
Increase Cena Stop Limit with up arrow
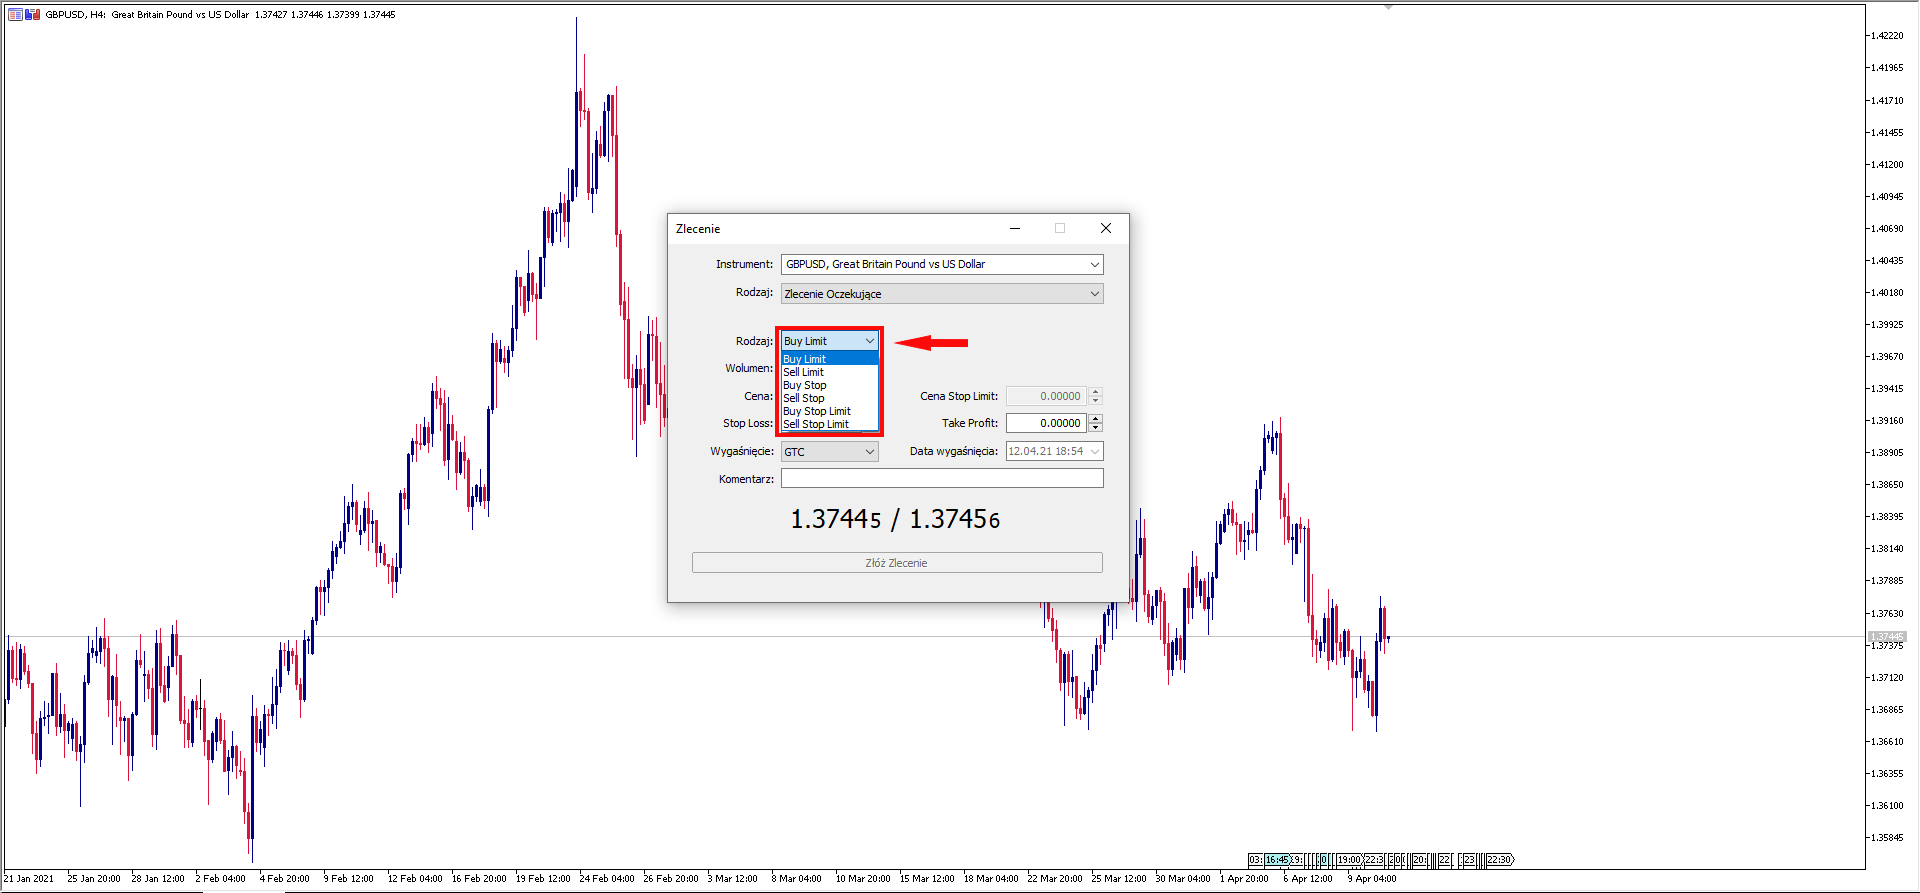coord(1096,392)
